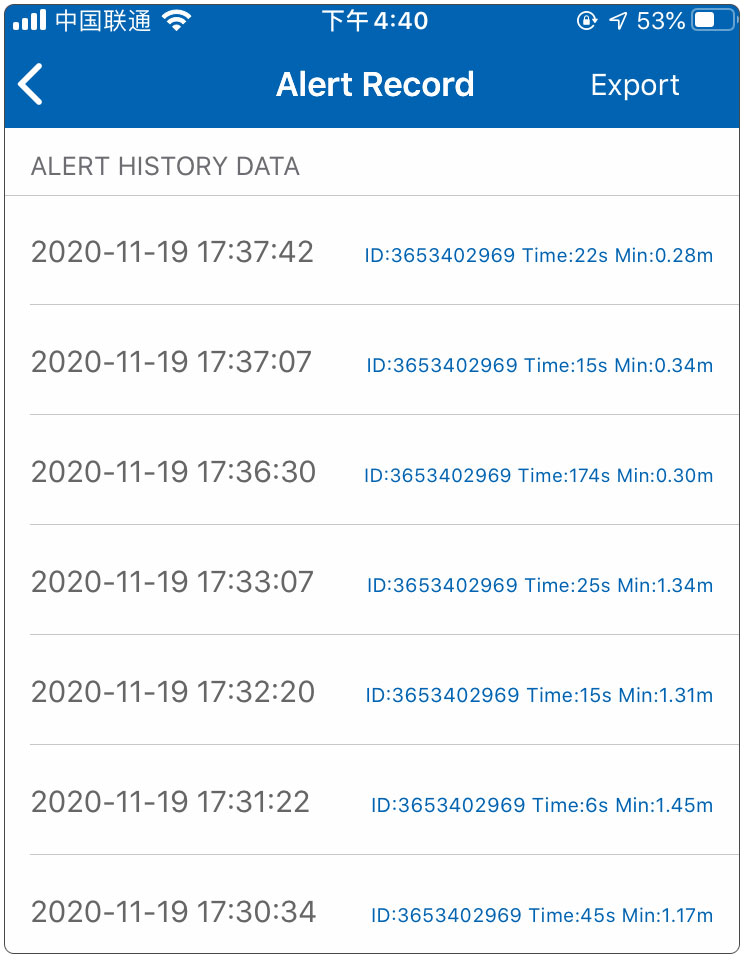Tap the Alert Record title

coord(375,85)
